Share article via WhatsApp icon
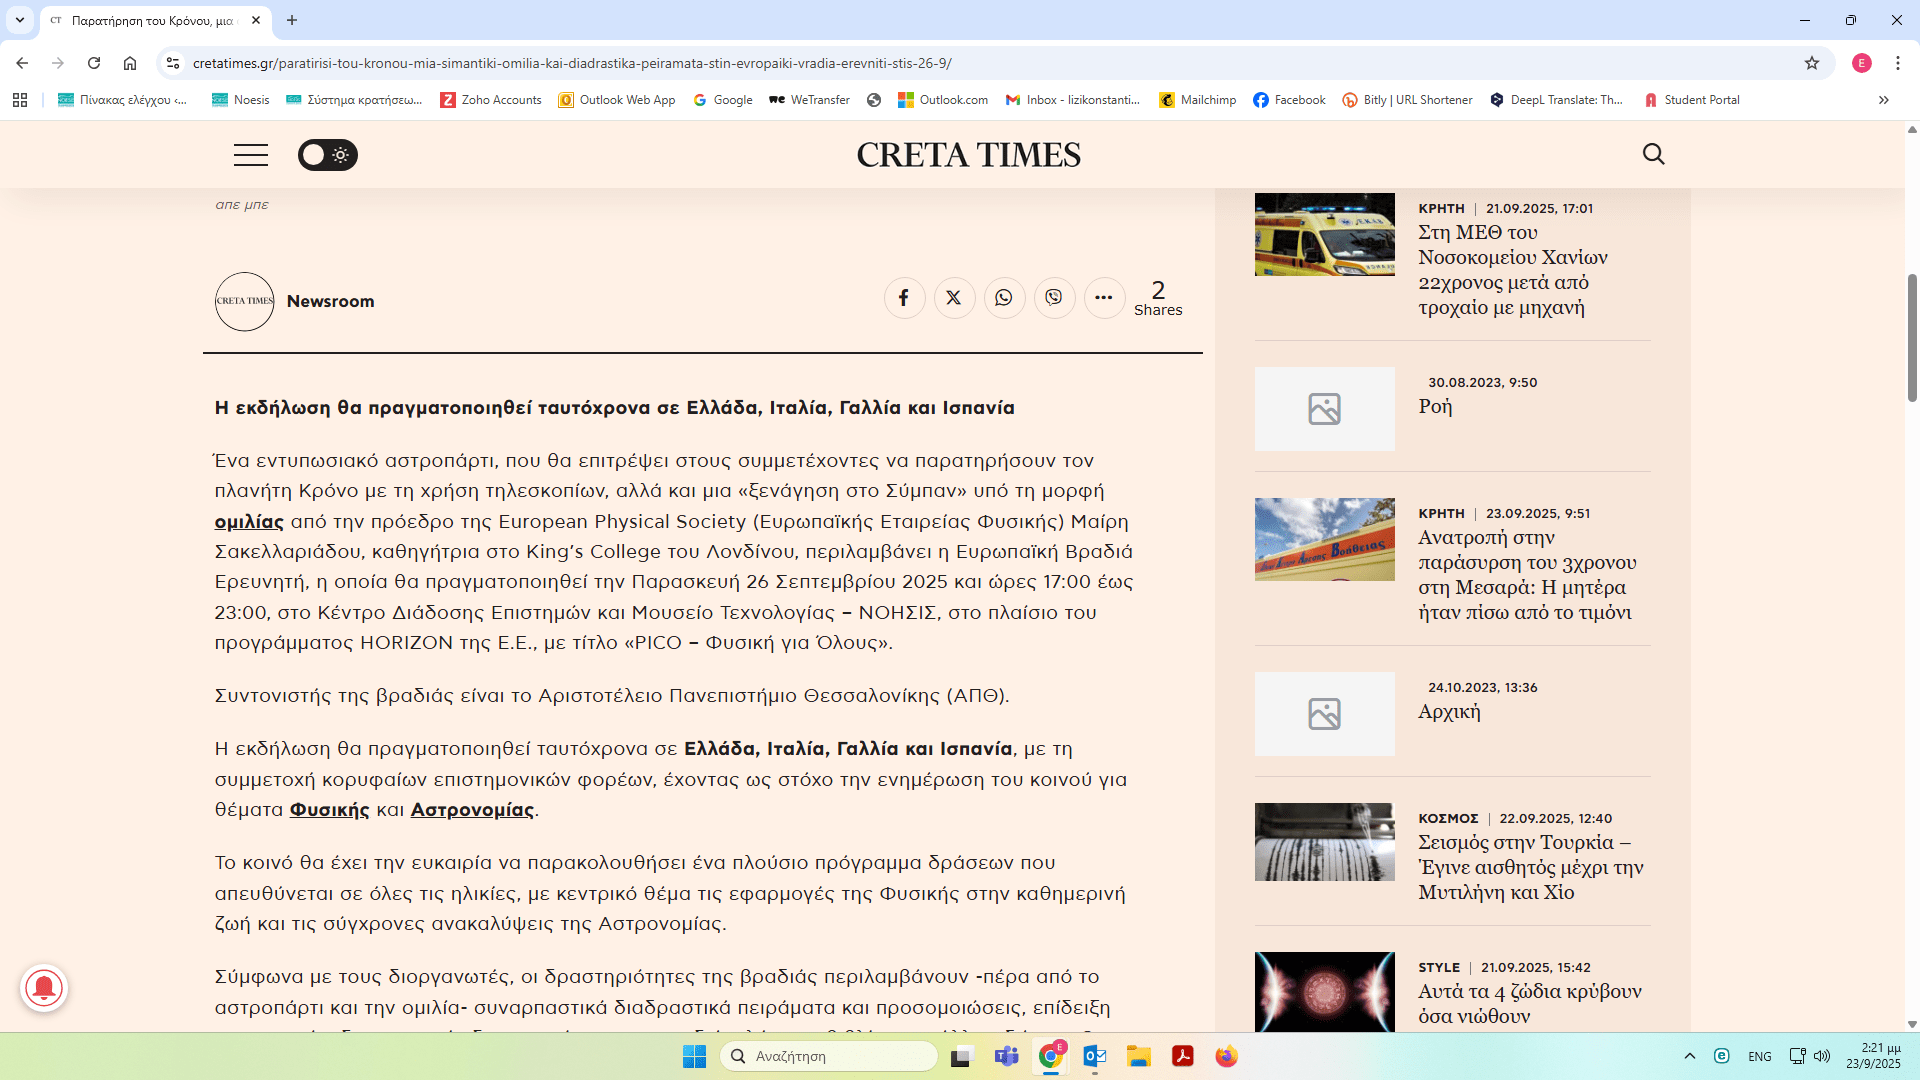The height and width of the screenshot is (1080, 1920). (x=1004, y=298)
